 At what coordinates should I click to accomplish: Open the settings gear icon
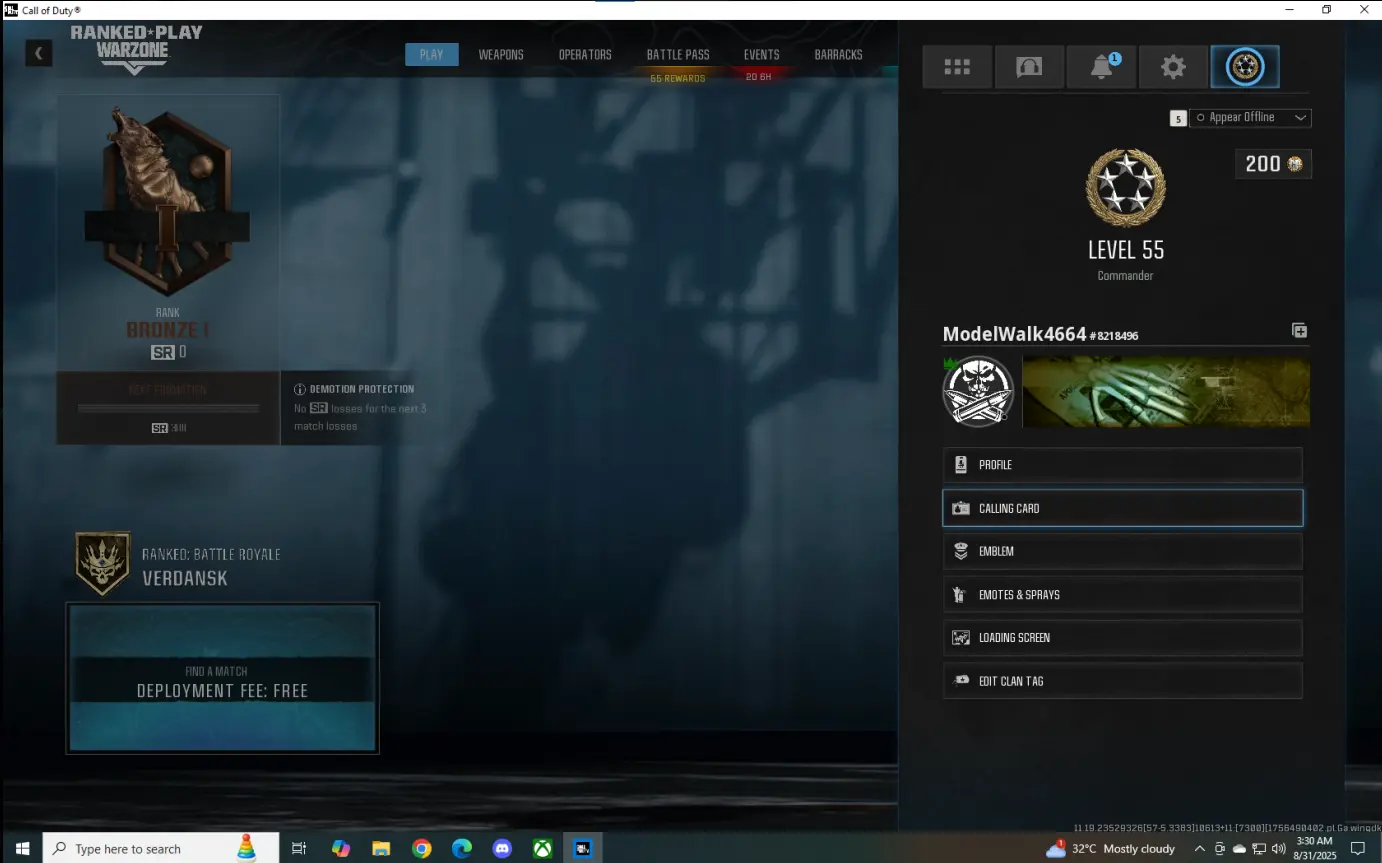(1173, 67)
